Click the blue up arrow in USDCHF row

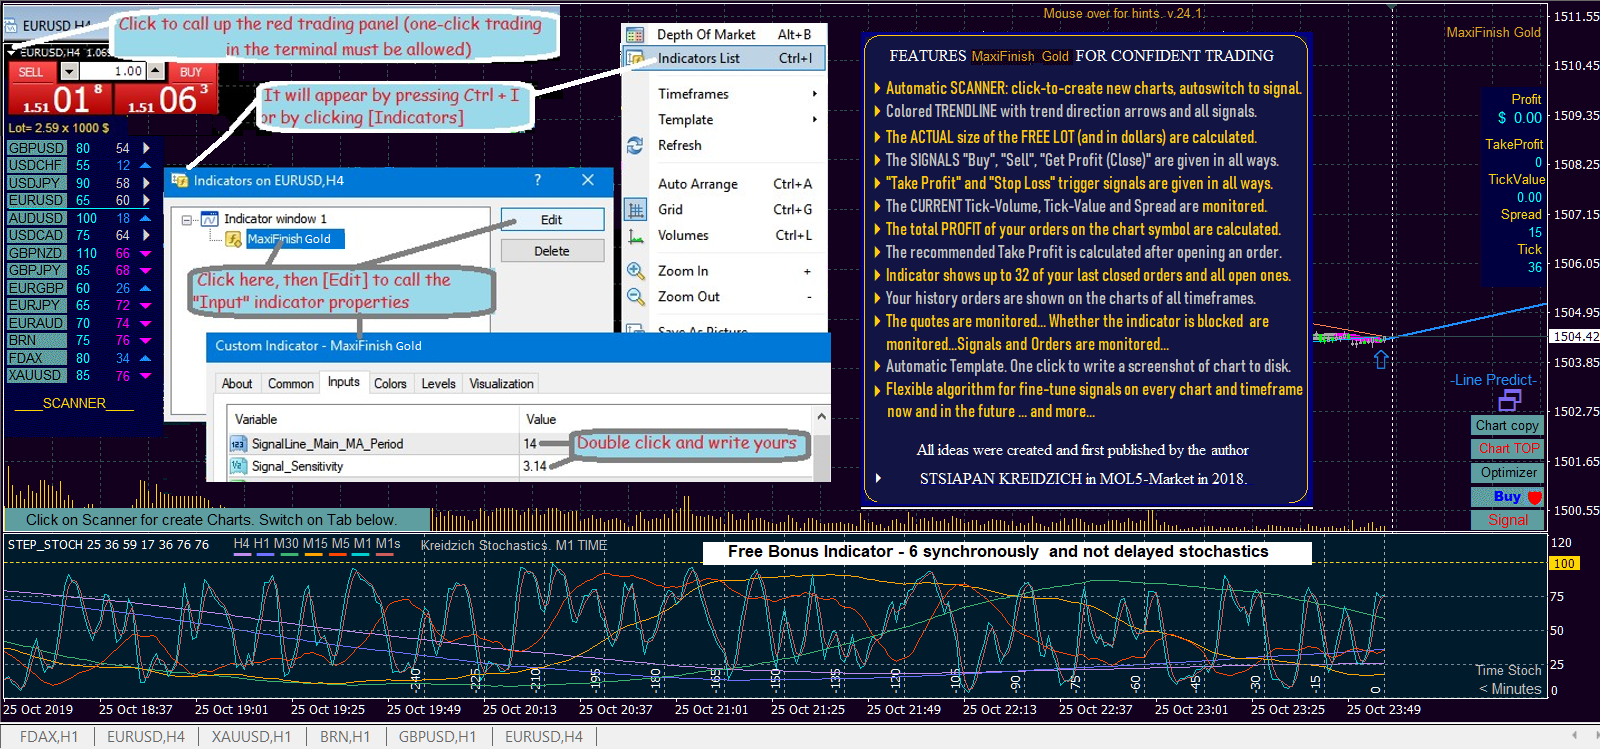[146, 165]
